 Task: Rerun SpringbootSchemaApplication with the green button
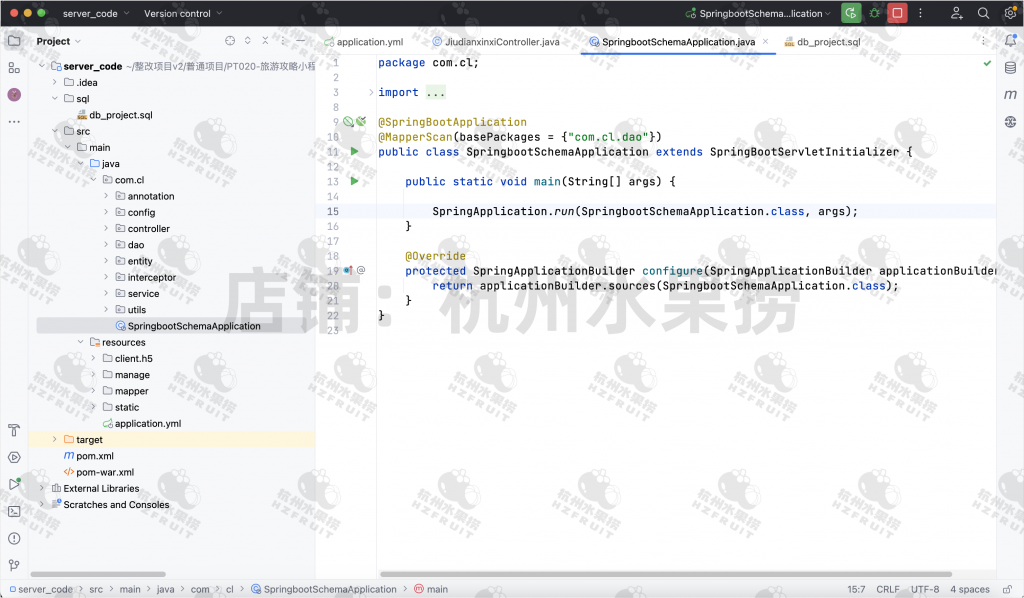point(850,13)
